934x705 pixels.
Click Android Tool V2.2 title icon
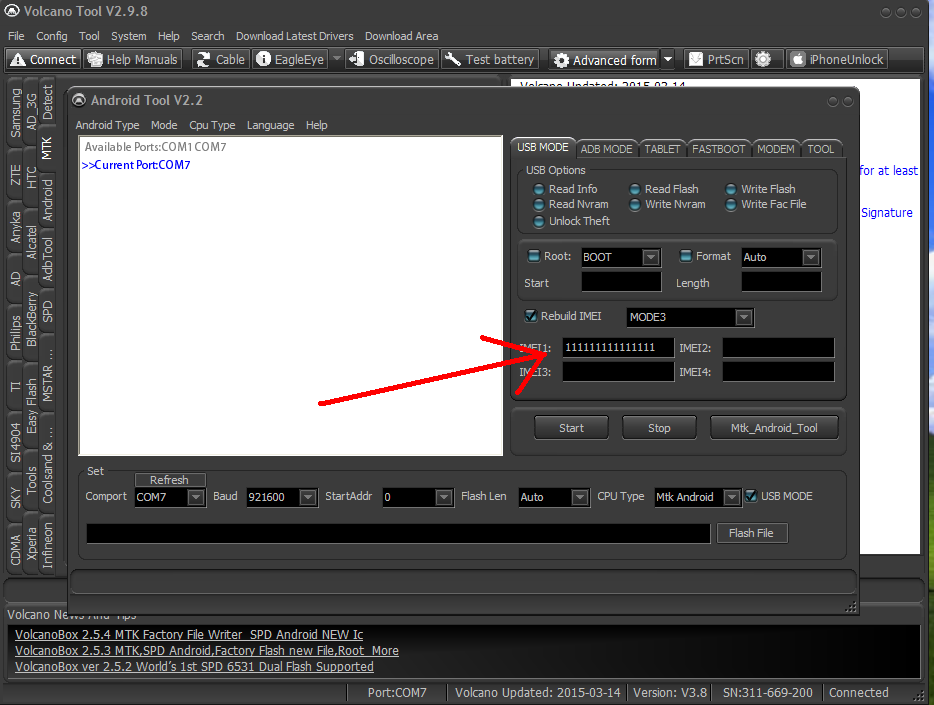tap(79, 100)
